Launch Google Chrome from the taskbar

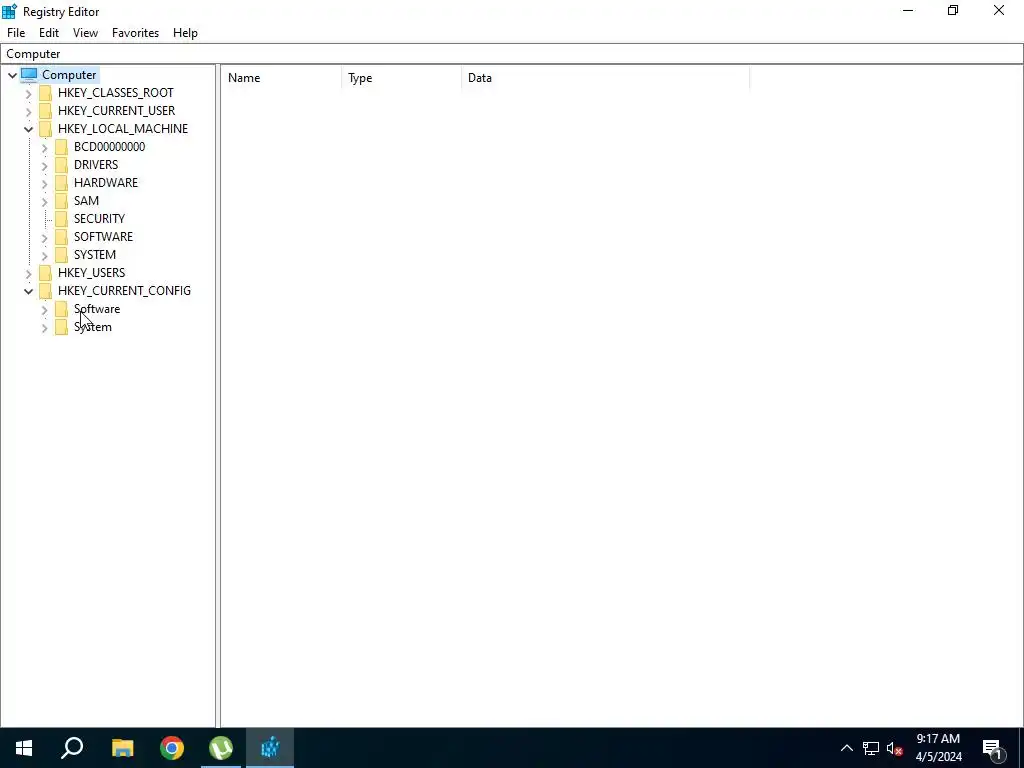pyautogui.click(x=172, y=748)
